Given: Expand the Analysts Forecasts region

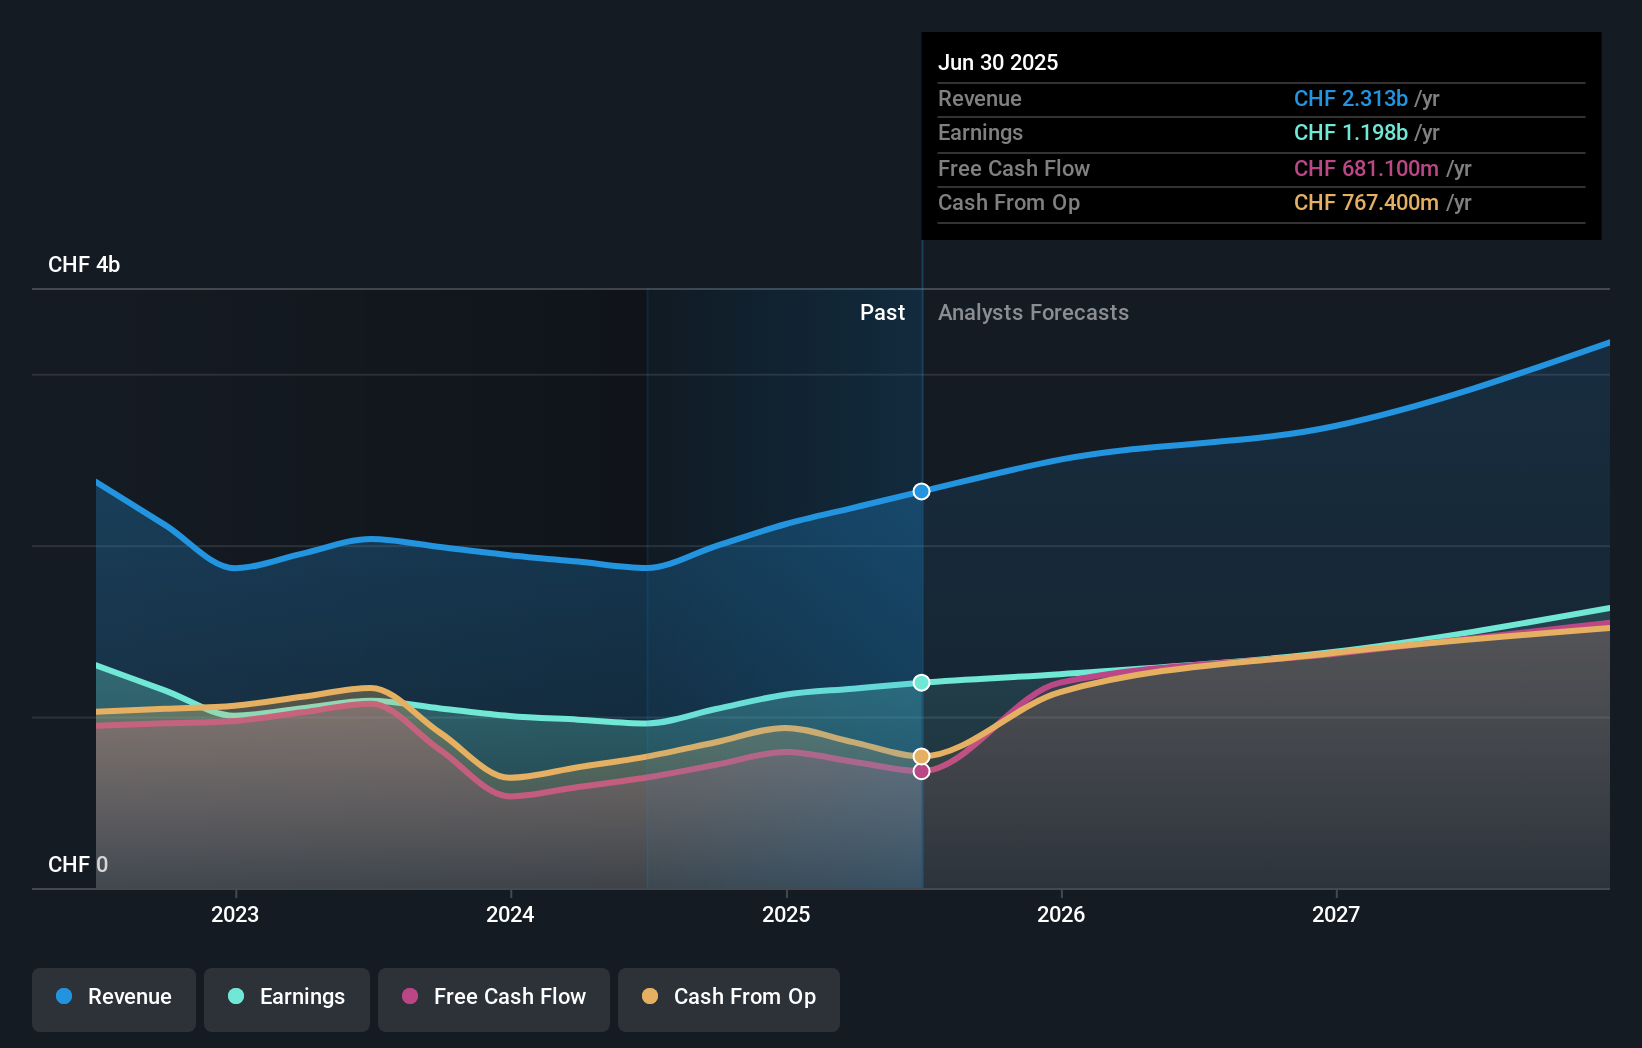Looking at the screenshot, I should point(1033,313).
